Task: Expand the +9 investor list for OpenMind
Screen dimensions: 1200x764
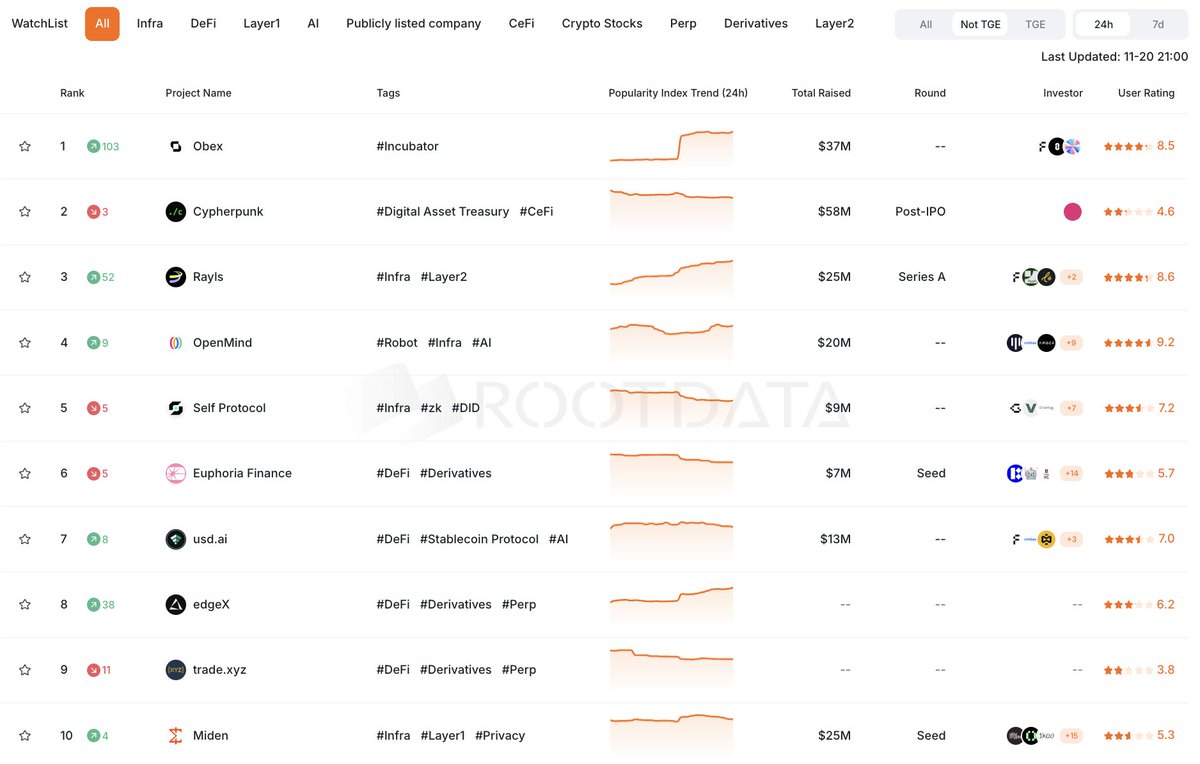Action: click(1071, 342)
